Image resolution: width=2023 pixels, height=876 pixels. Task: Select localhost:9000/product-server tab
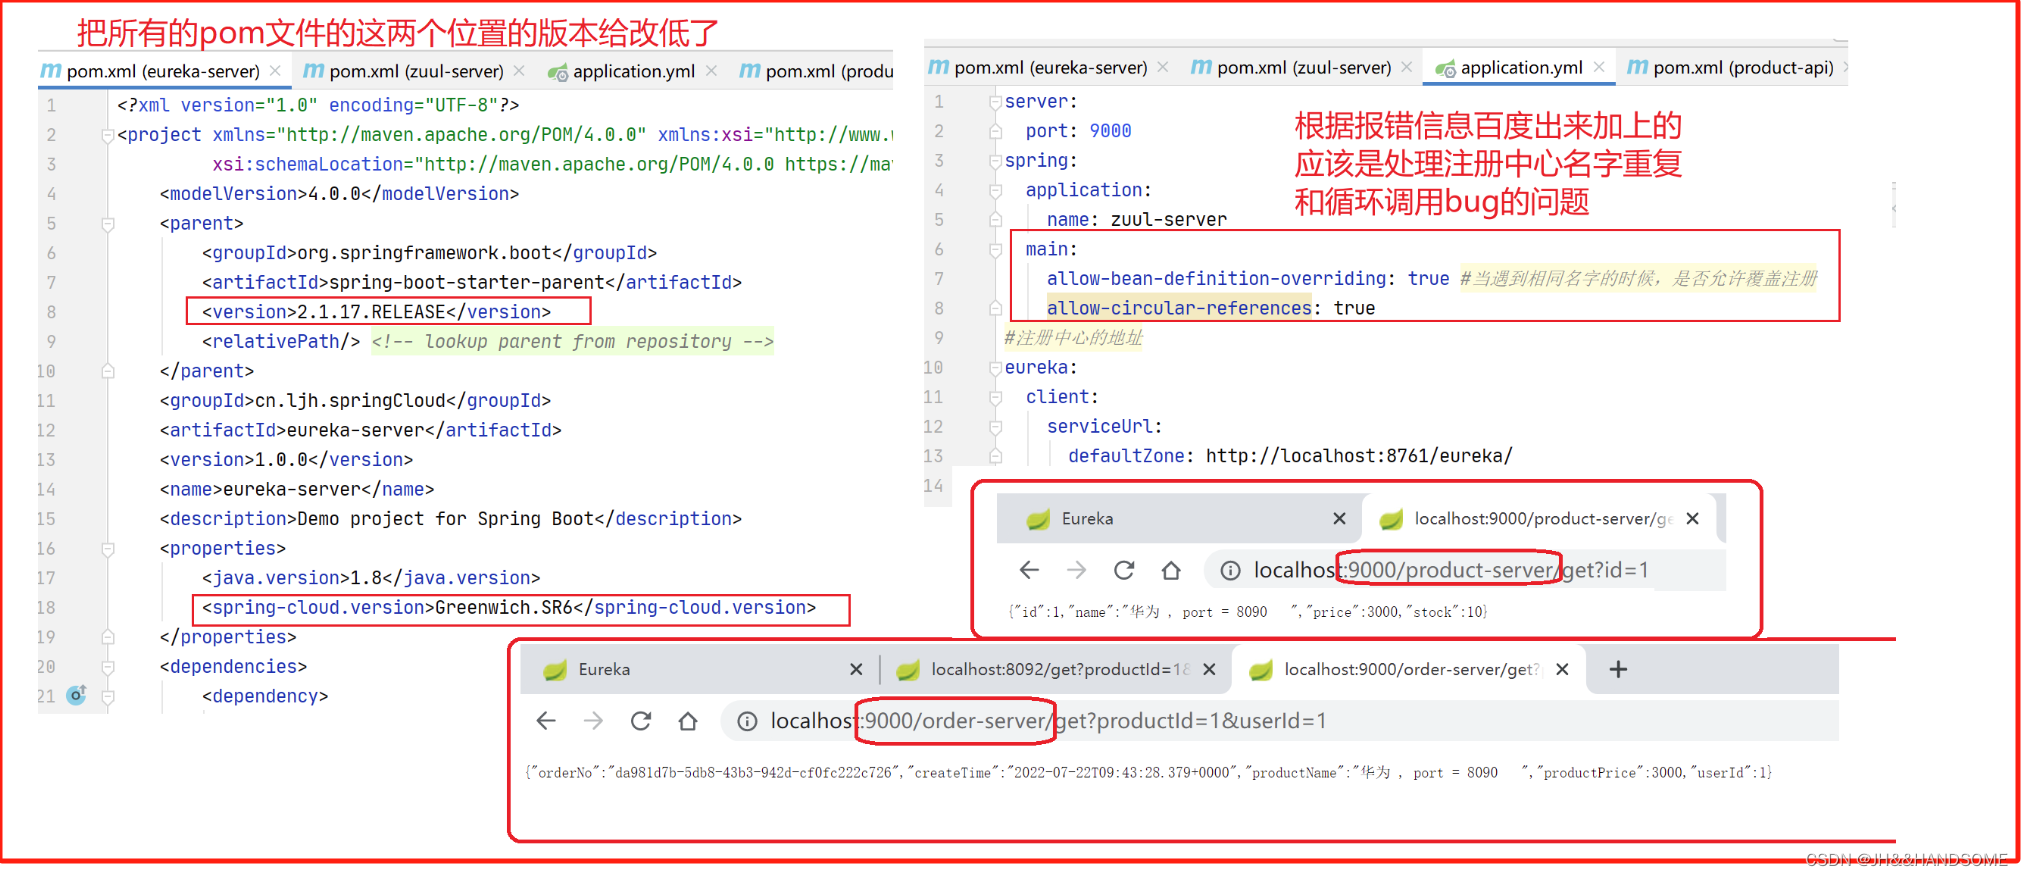pyautogui.click(x=1538, y=519)
